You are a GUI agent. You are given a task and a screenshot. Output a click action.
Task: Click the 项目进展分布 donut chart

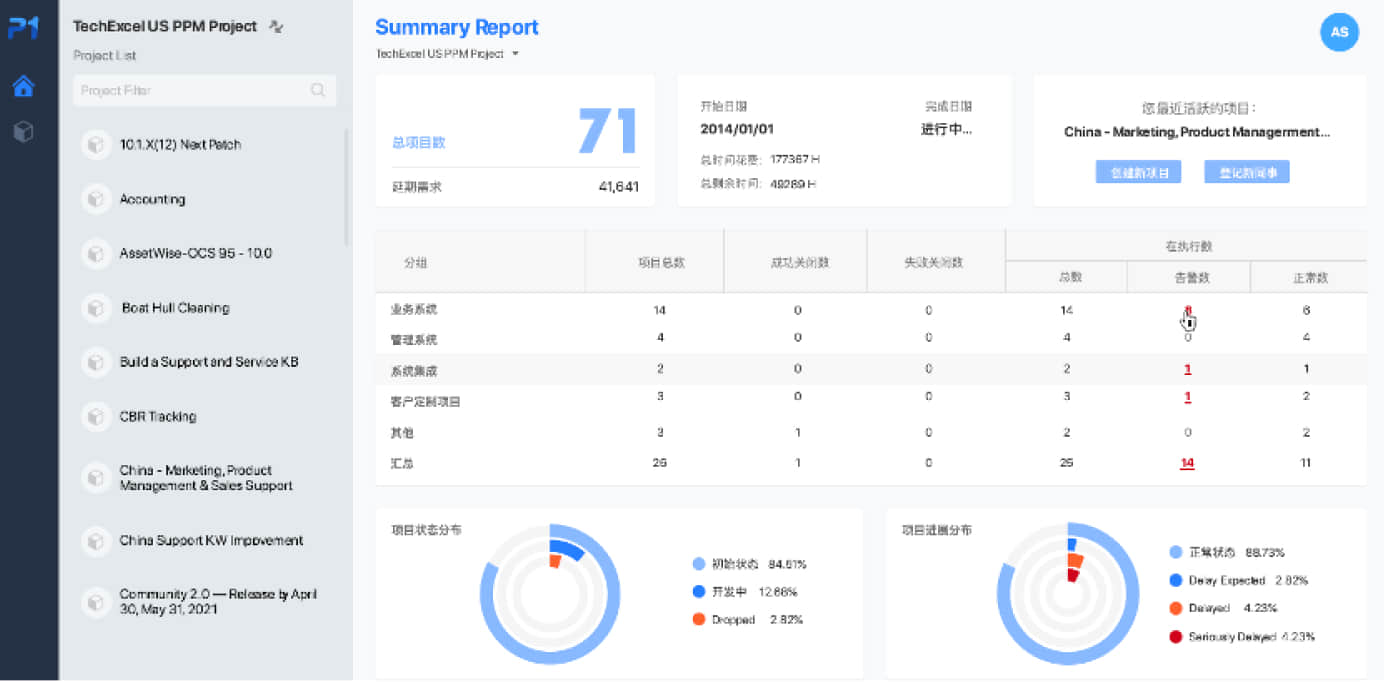(1068, 594)
